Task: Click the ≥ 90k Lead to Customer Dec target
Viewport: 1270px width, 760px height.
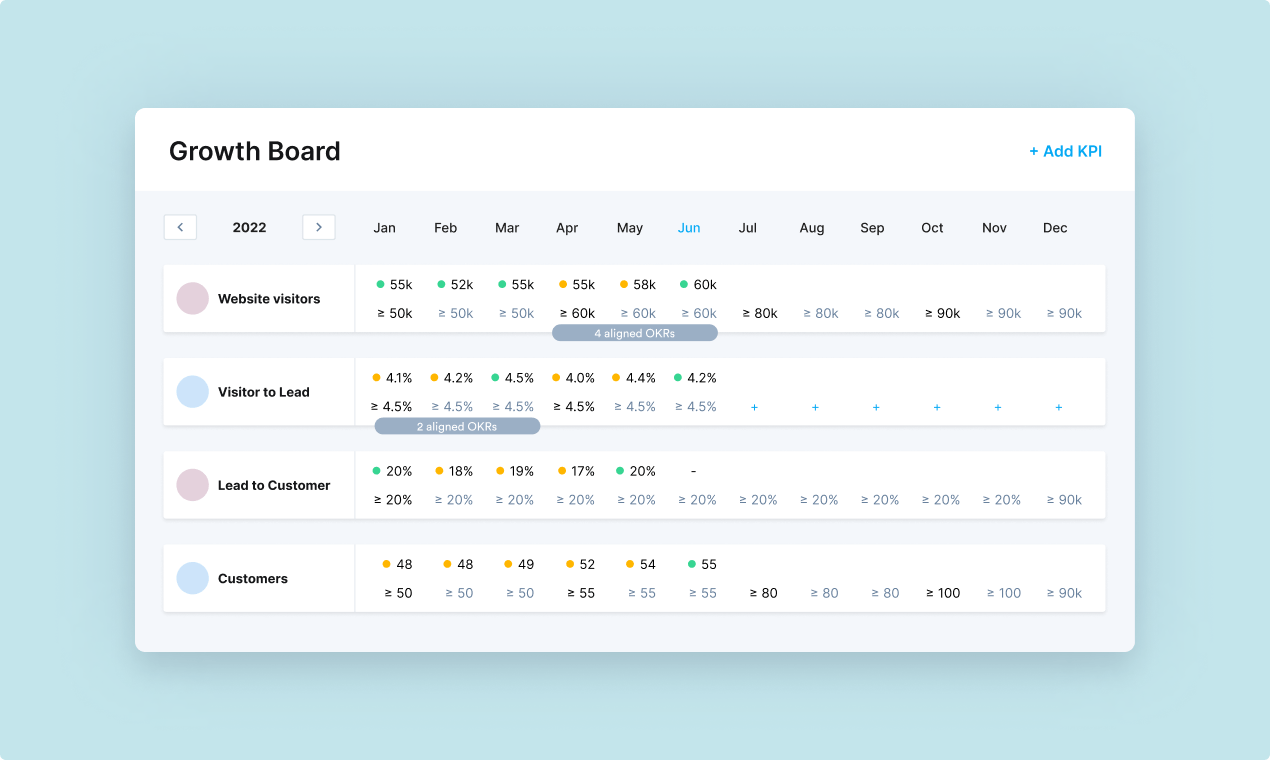Action: tap(1065, 500)
